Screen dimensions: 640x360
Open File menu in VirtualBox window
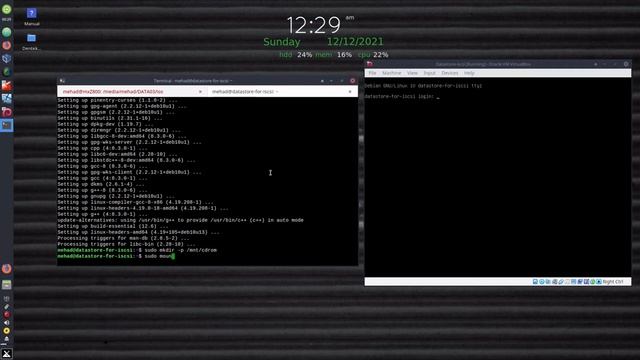(x=372, y=73)
